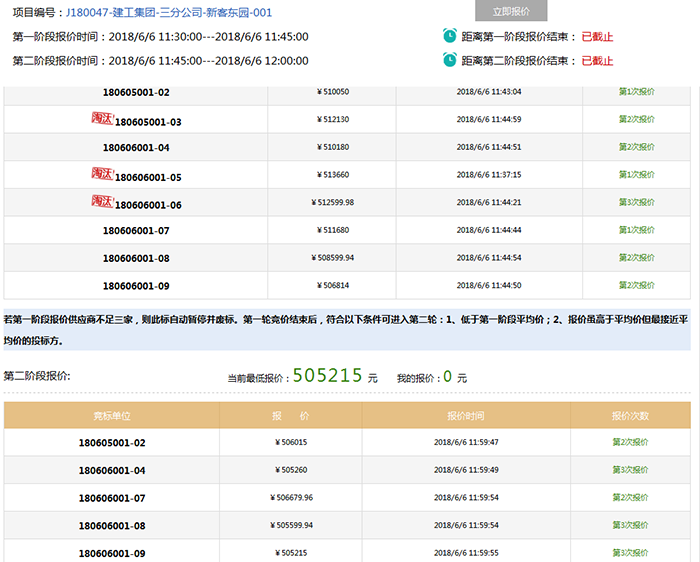
Task: Click price ¥510050
Action: coord(333,92)
